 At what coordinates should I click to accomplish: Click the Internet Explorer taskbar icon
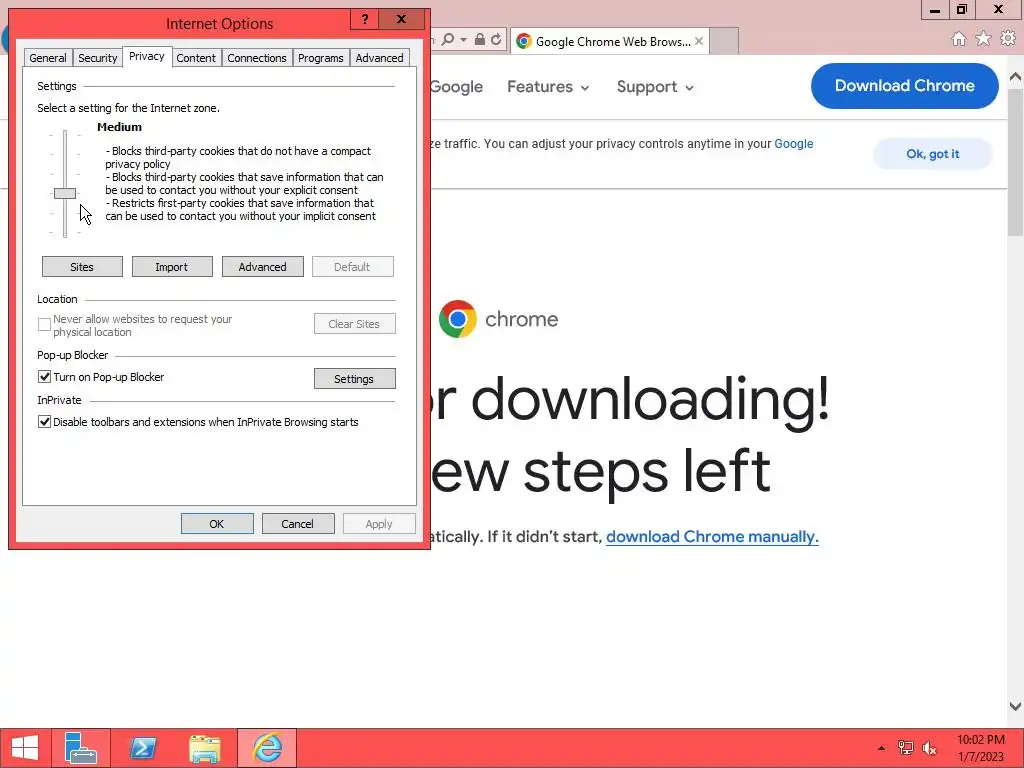click(267, 748)
